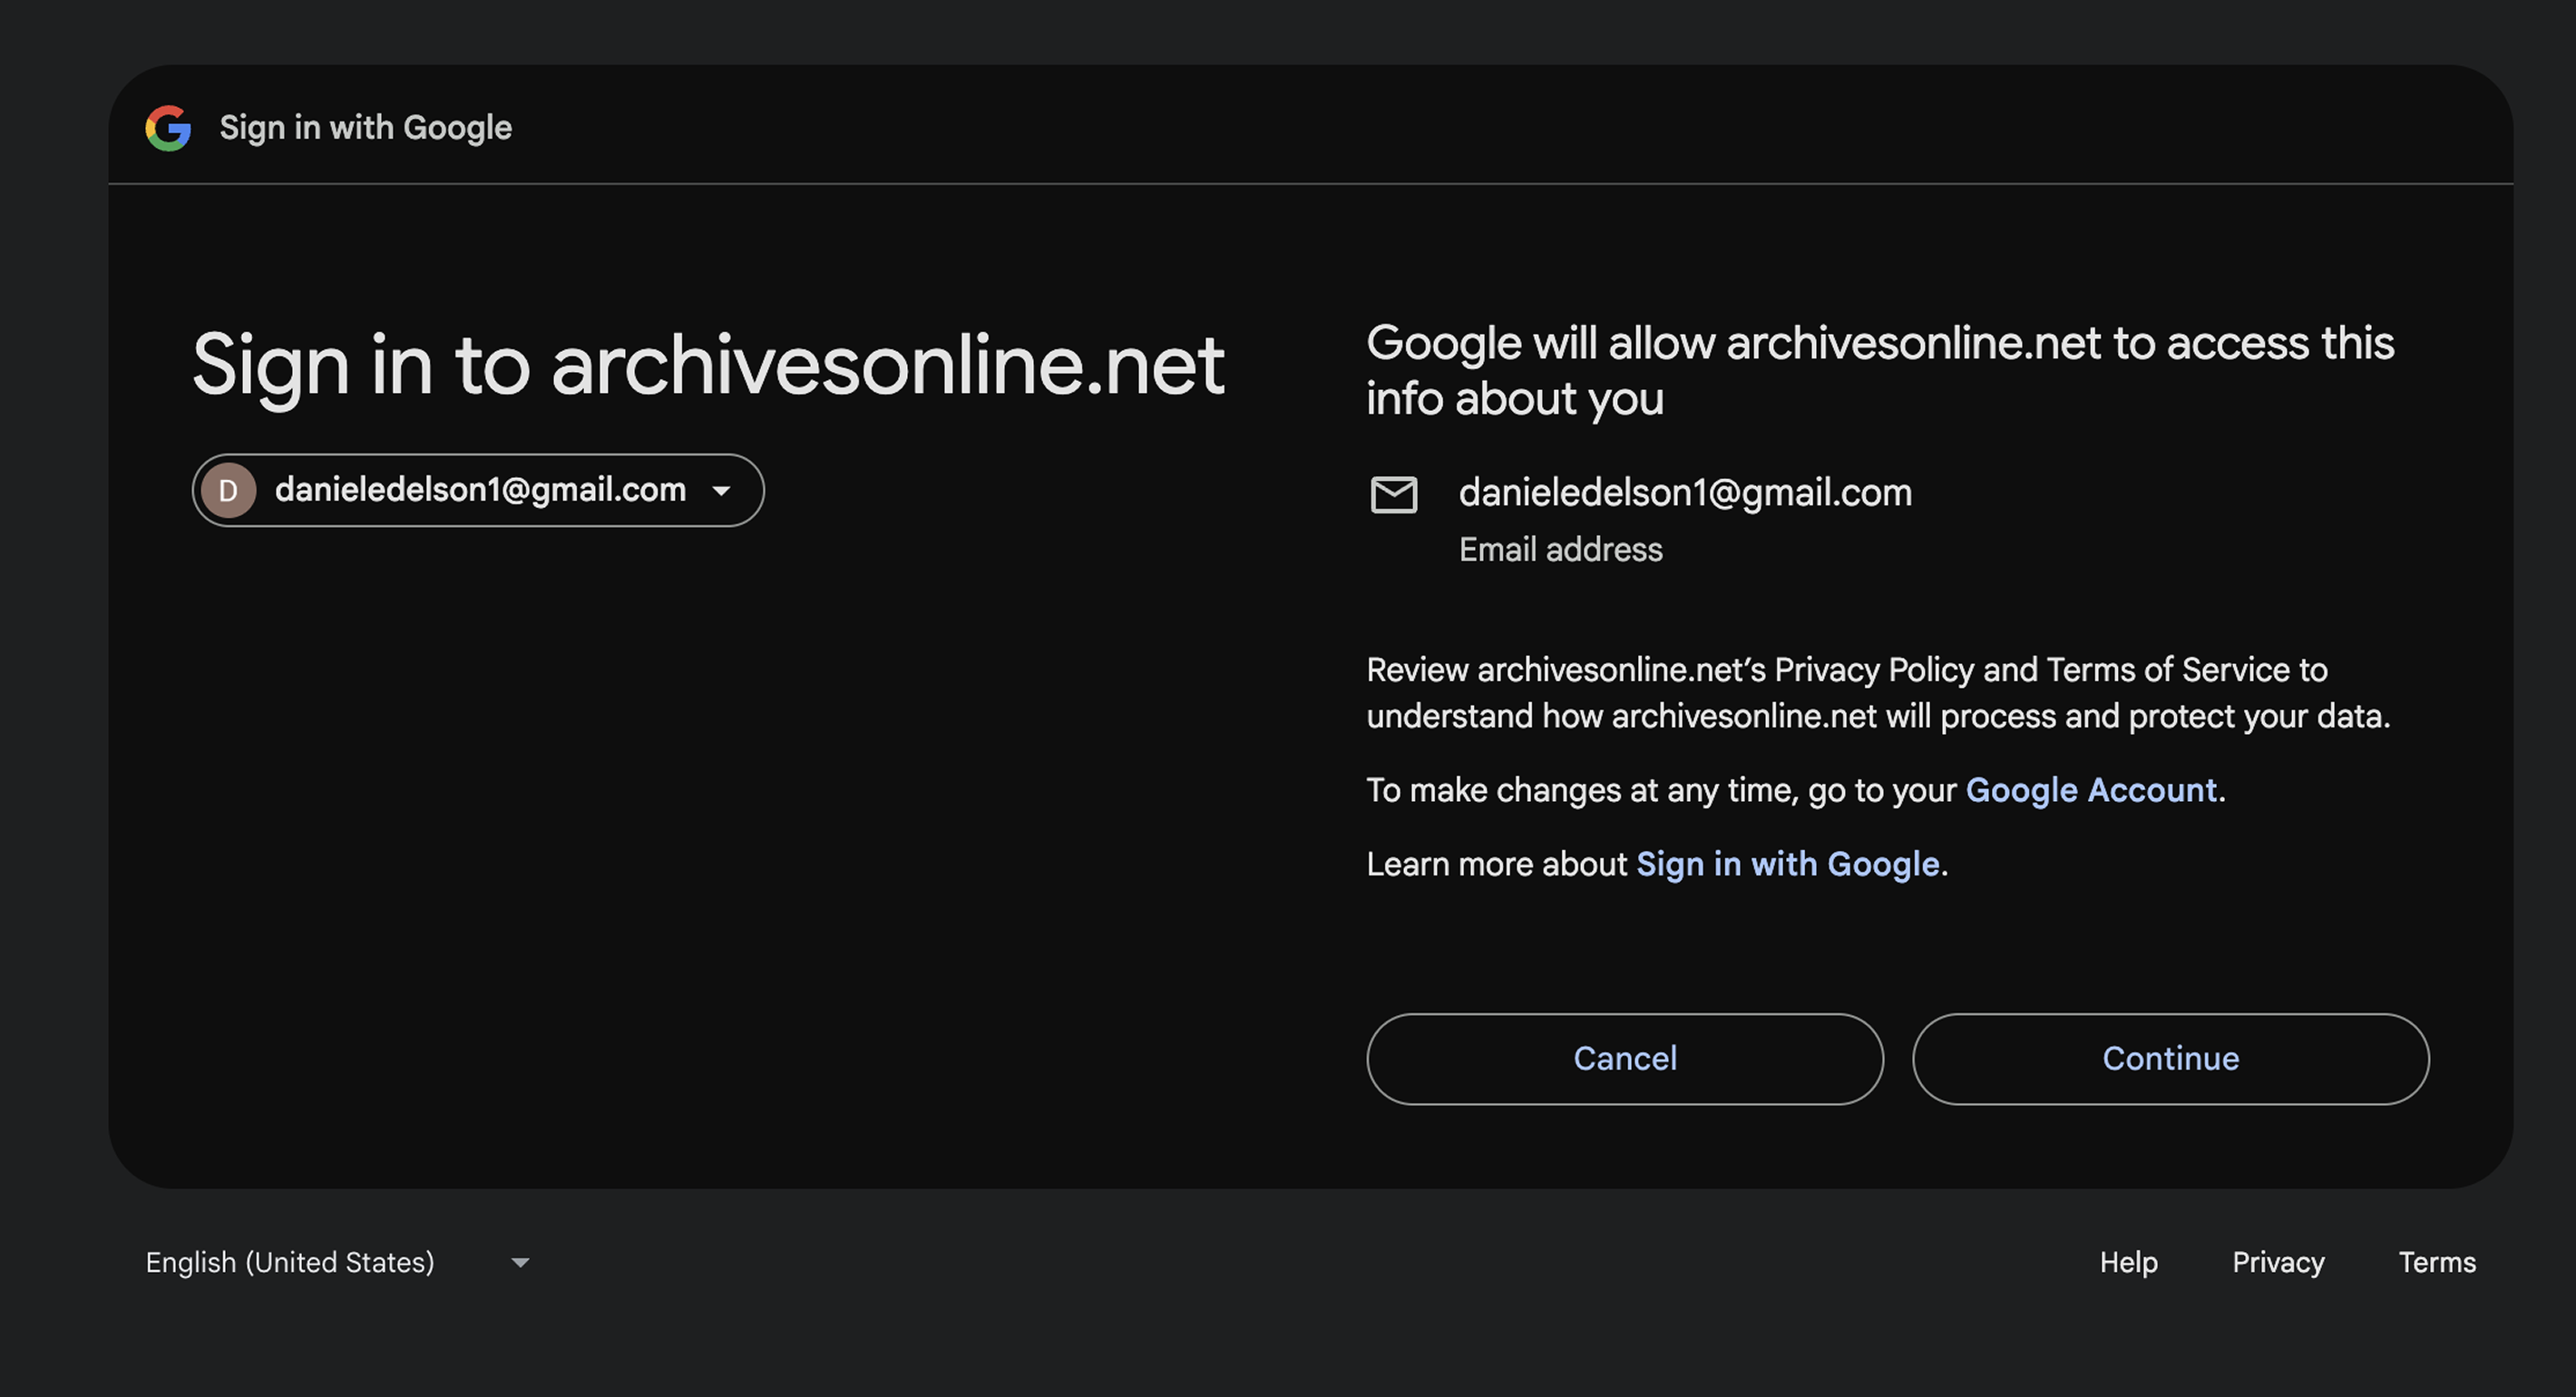Click the 'Sign in with Google' header title
This screenshot has height=1397, width=2576.
tap(365, 128)
